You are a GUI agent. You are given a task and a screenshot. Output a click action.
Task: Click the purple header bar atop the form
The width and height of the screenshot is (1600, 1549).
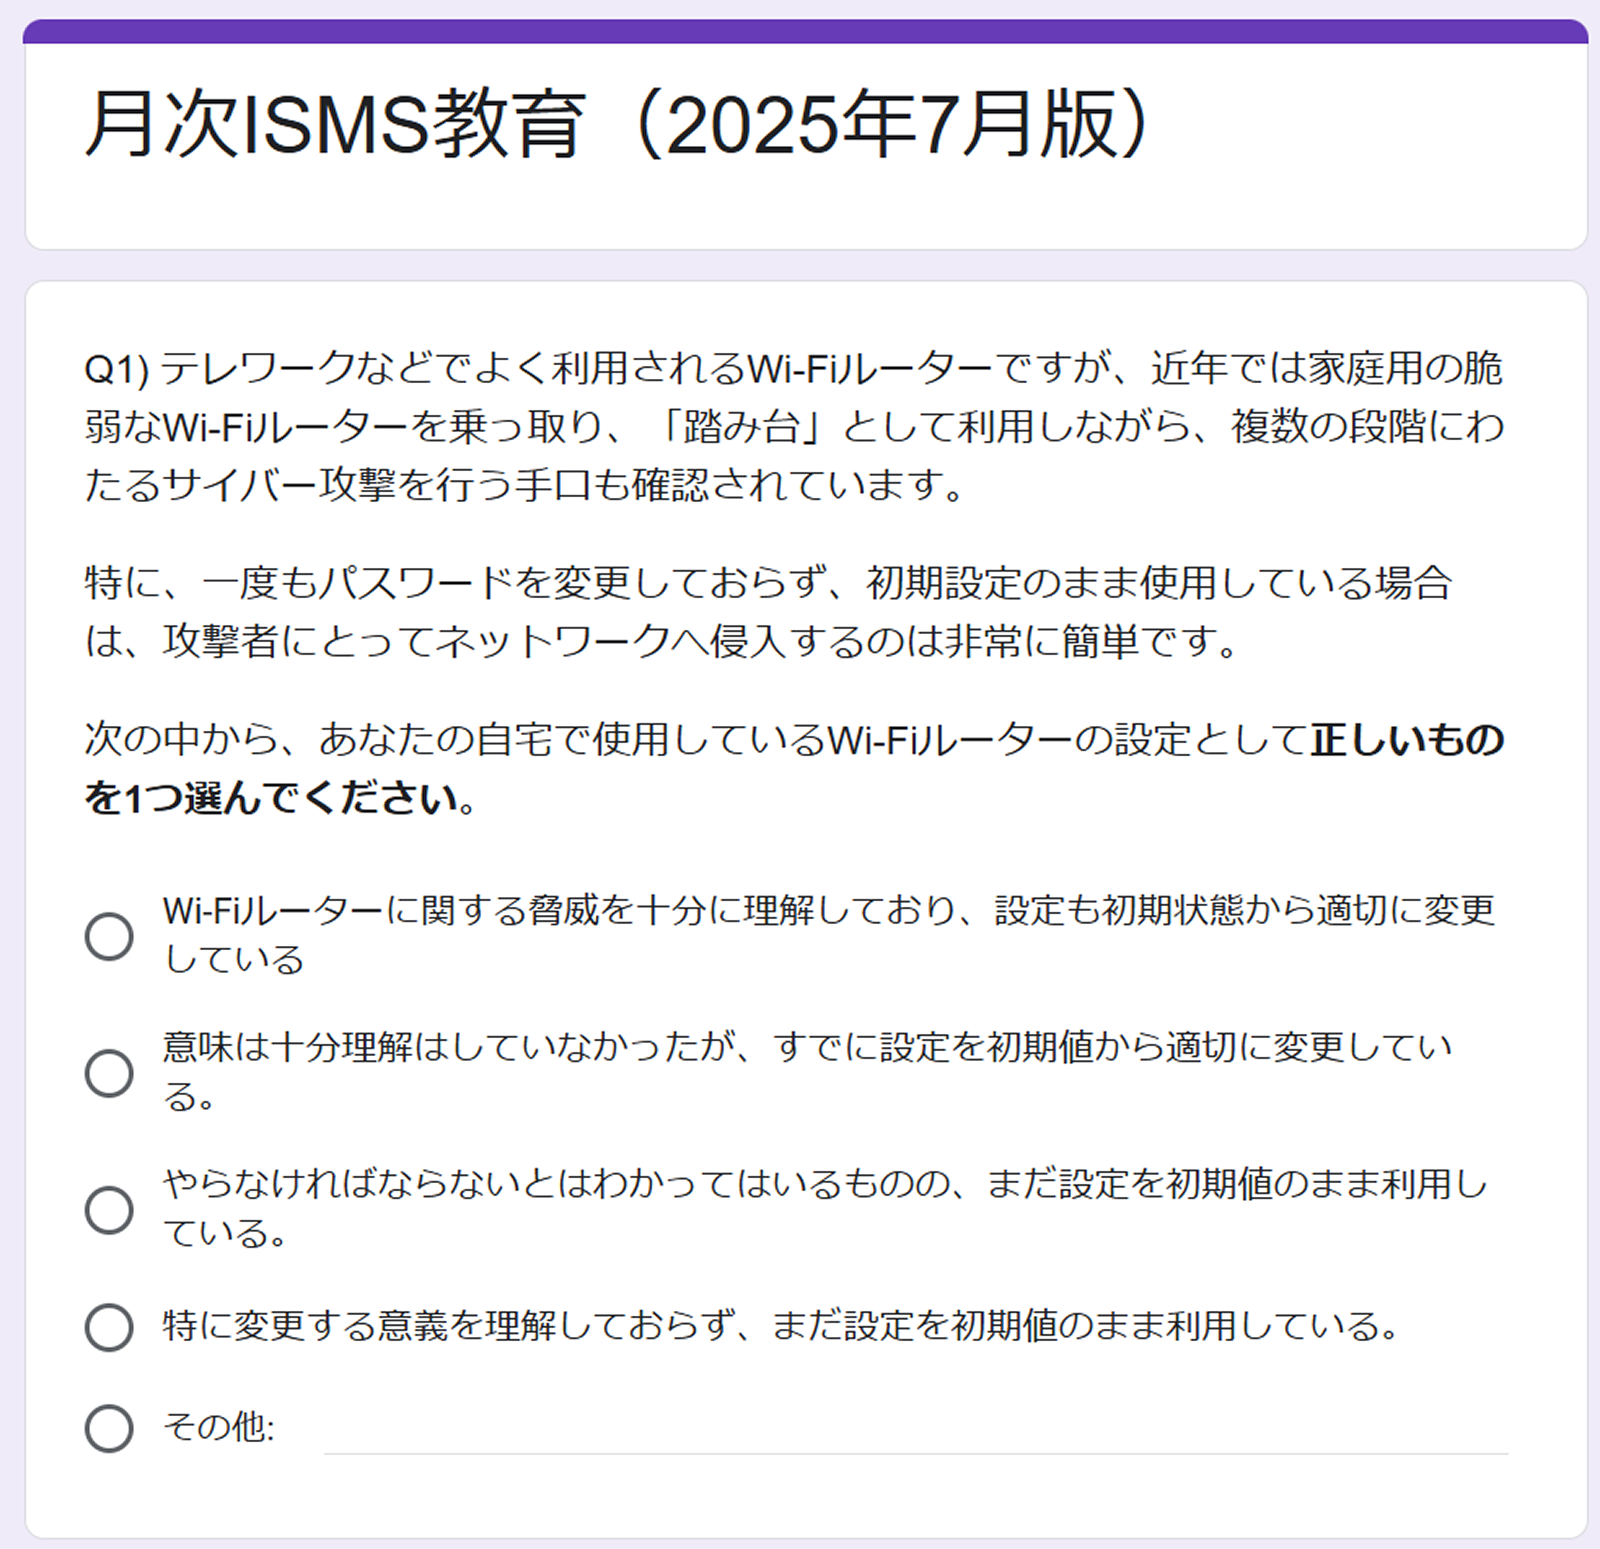click(x=806, y=31)
